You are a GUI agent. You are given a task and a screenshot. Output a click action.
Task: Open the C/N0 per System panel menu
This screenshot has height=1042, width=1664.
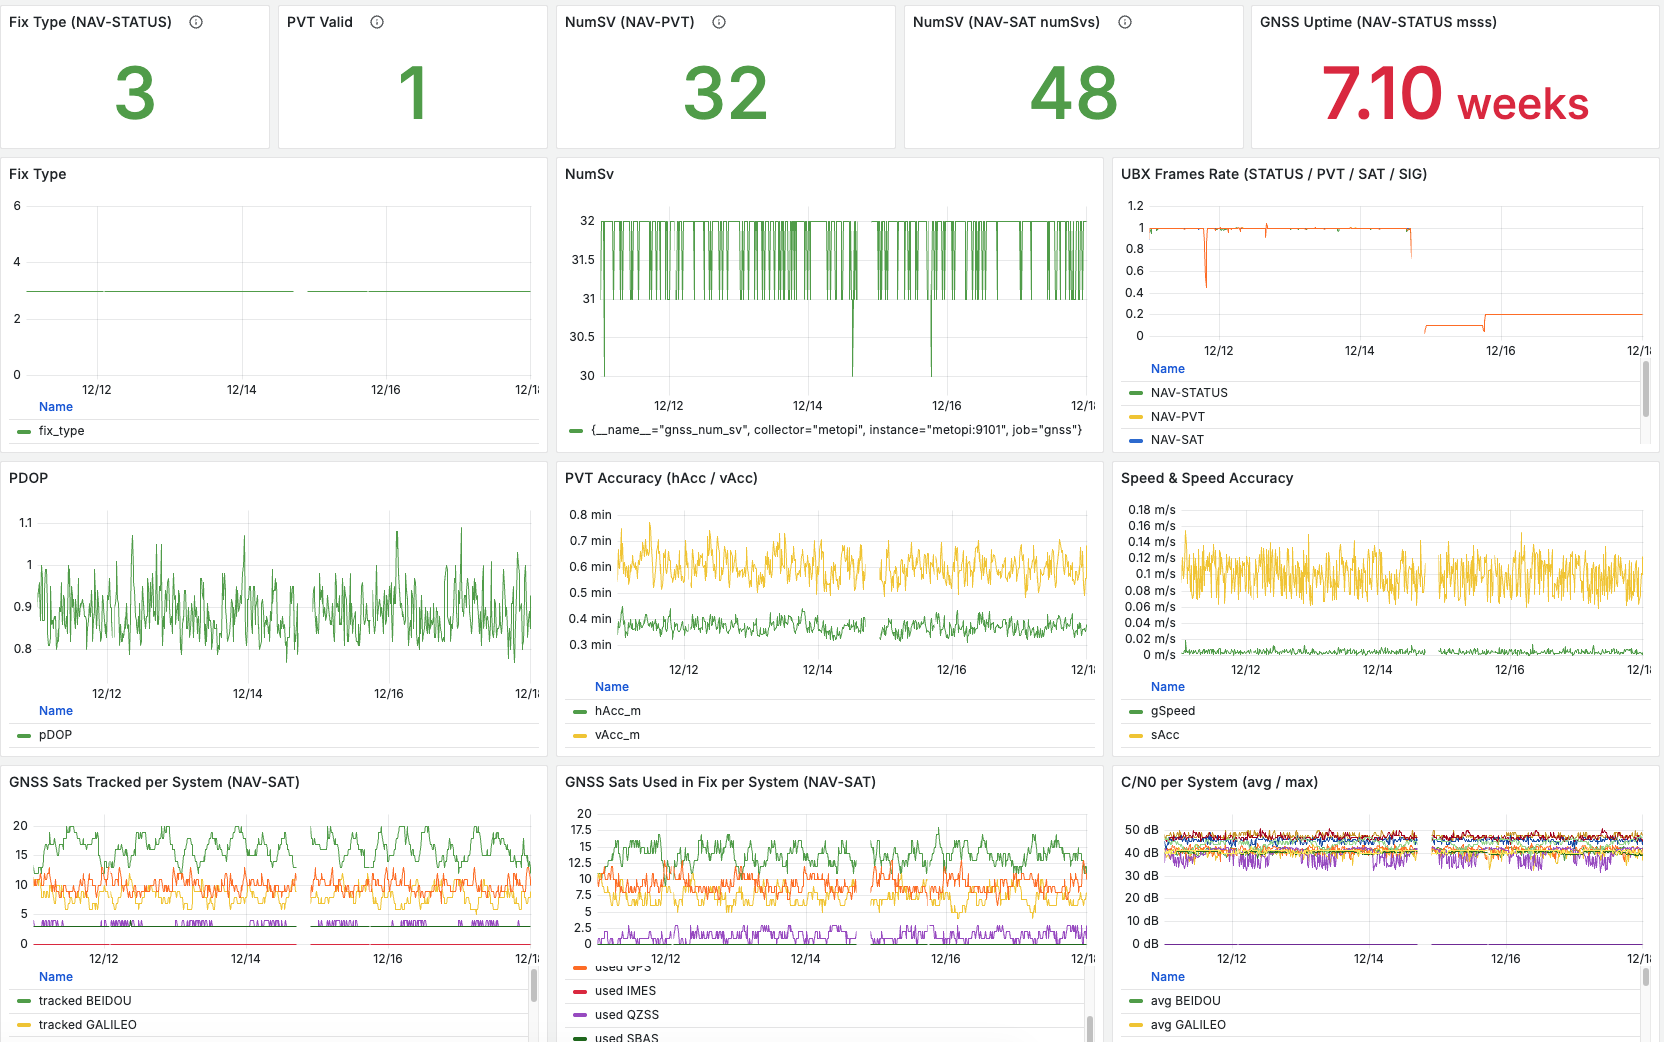click(x=1218, y=782)
